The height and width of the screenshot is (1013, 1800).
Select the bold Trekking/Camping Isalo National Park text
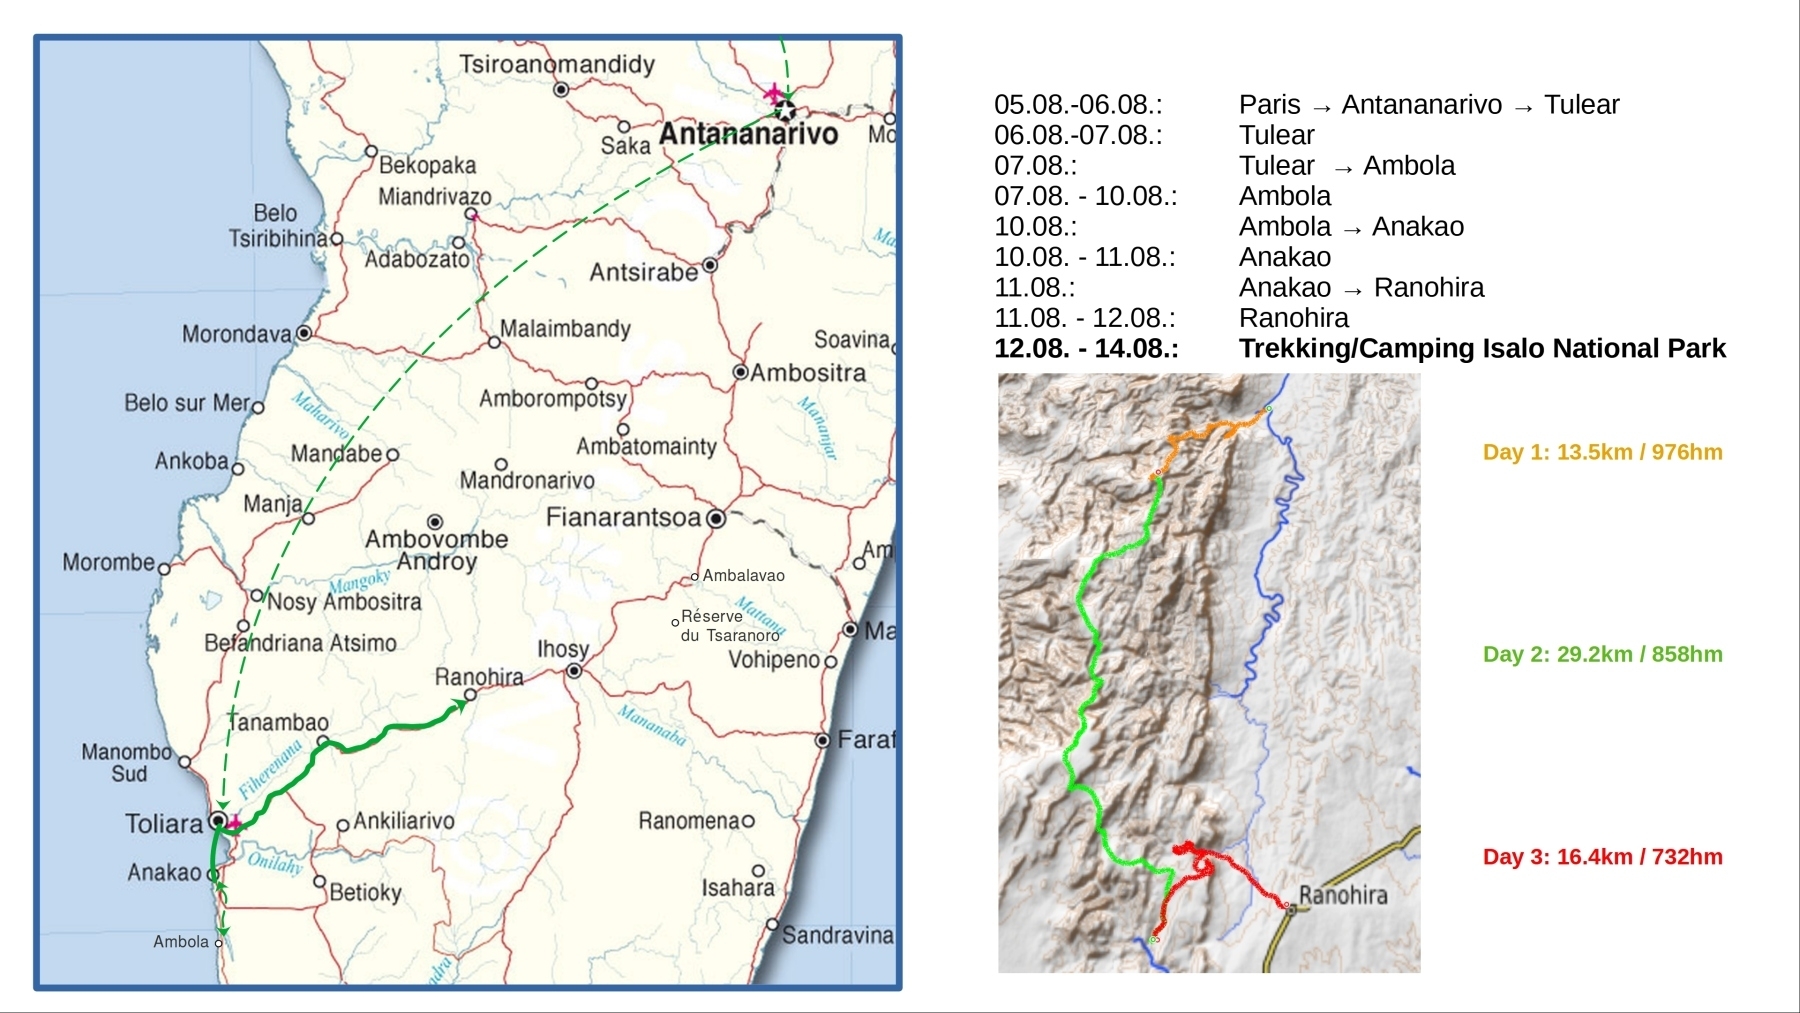[1481, 348]
